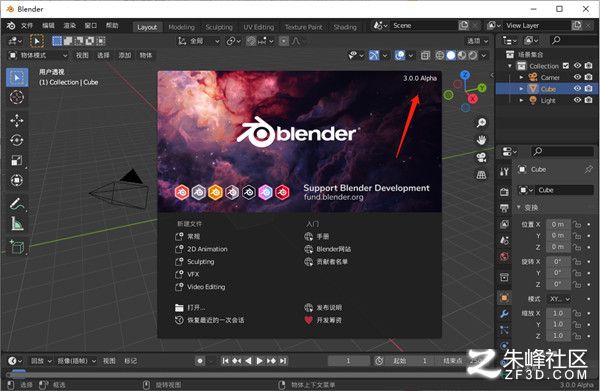
Task: Select the 3D Cursor tool
Action: click(16, 97)
